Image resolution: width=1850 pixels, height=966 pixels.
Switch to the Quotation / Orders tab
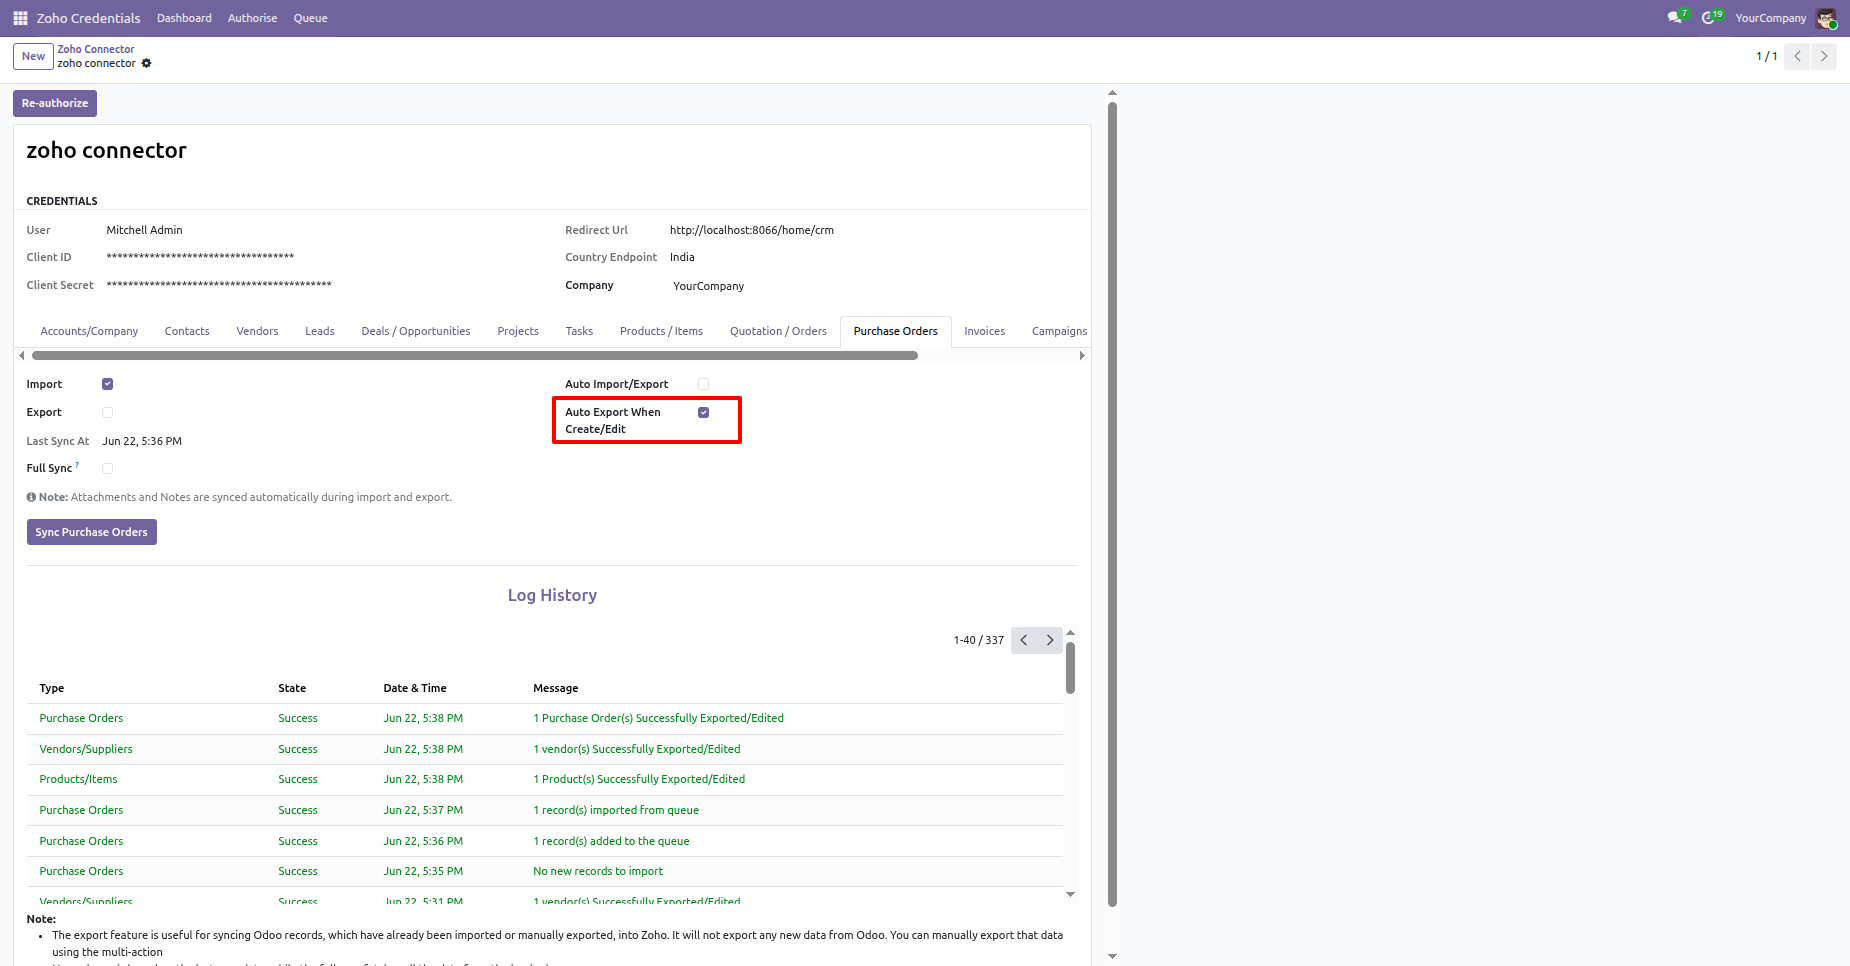[x=778, y=331]
